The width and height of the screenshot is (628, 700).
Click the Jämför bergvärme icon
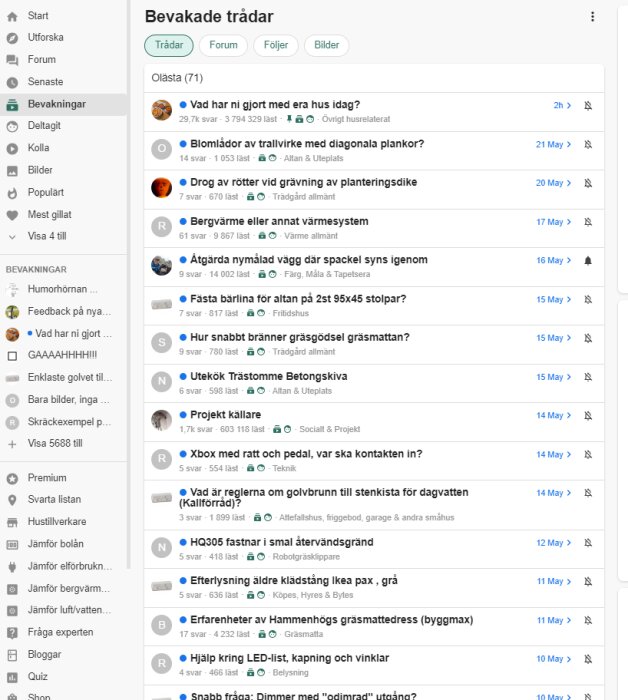pos(12,589)
